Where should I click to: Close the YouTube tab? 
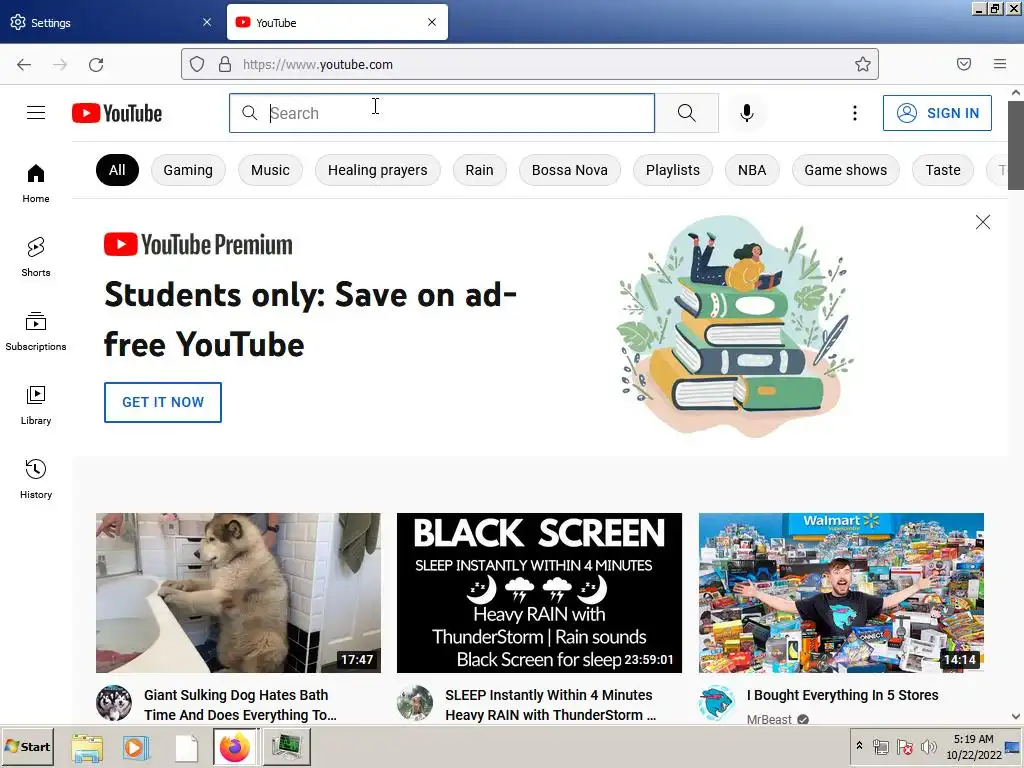coord(432,22)
